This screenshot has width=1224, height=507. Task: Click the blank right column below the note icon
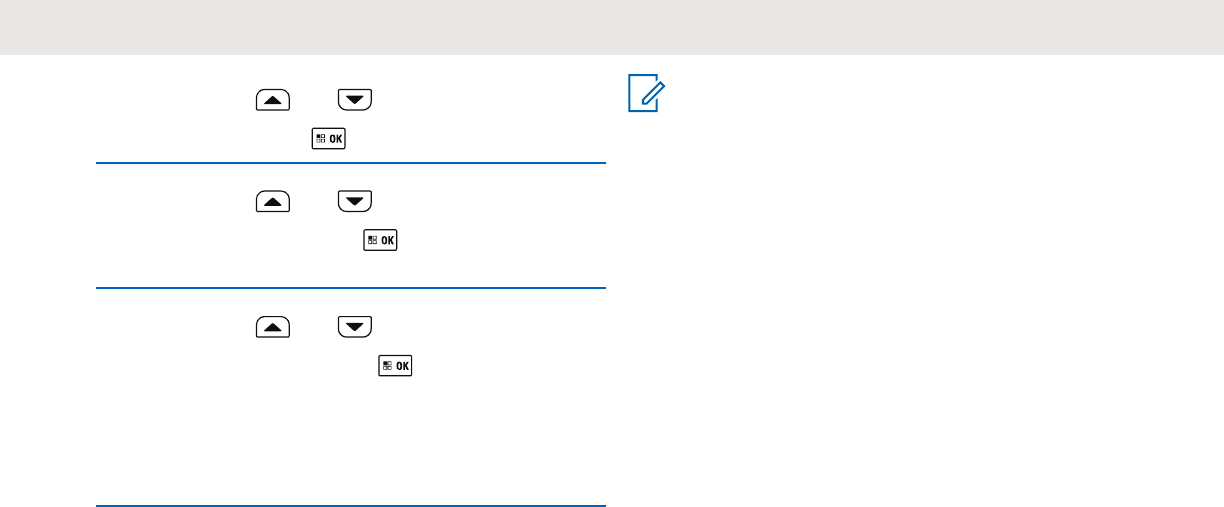click(900, 300)
